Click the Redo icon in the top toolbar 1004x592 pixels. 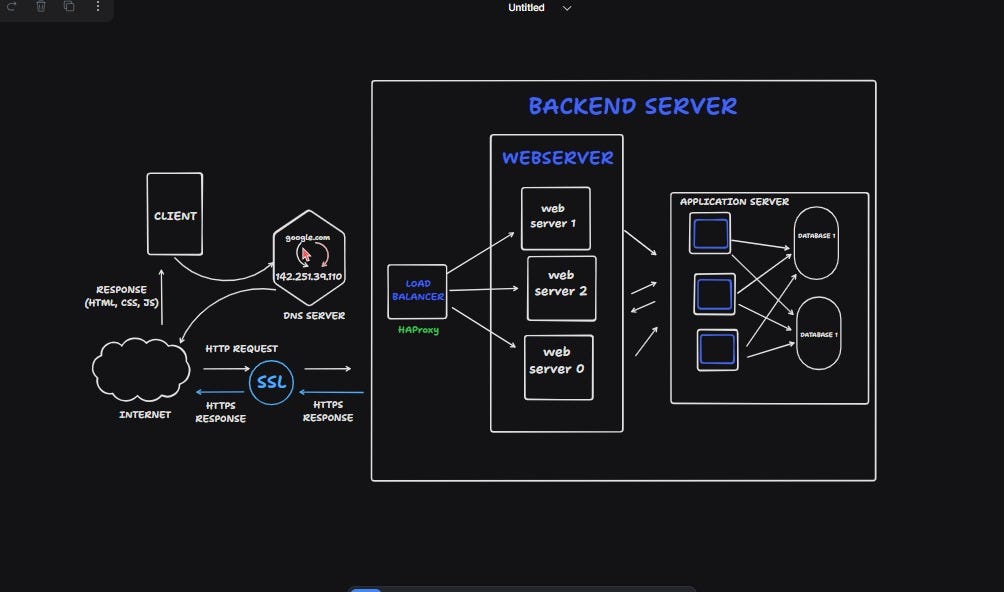point(12,7)
